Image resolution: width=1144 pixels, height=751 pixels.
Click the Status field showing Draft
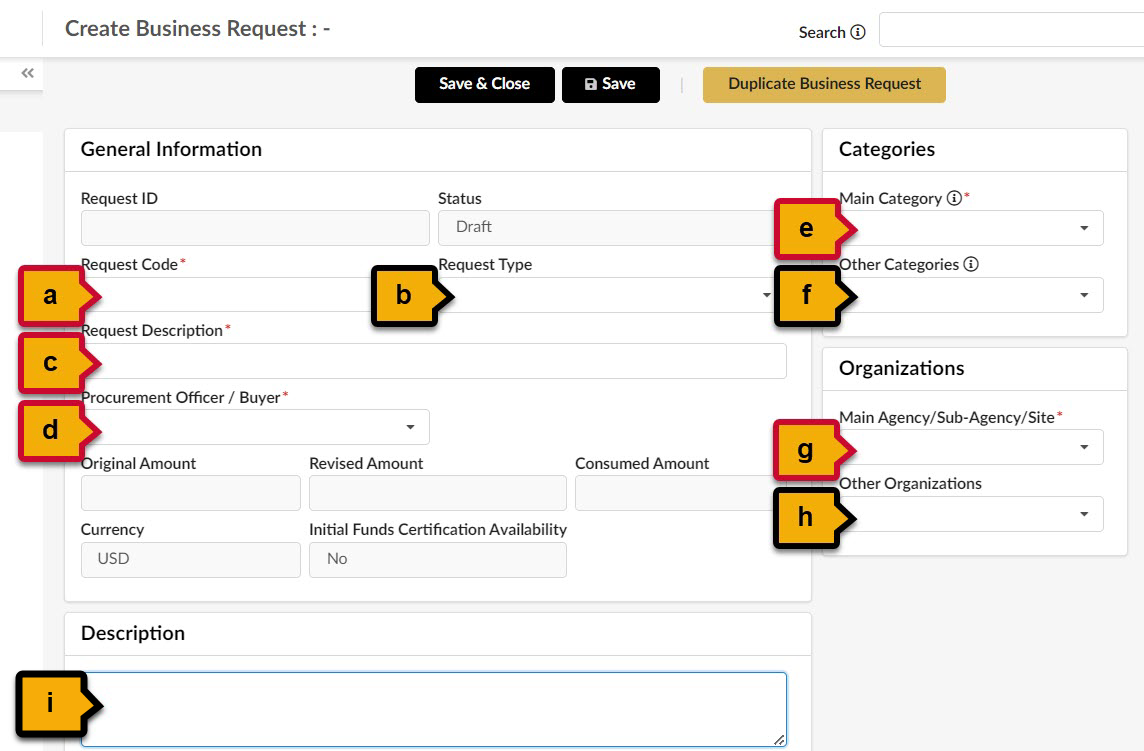pyautogui.click(x=610, y=228)
